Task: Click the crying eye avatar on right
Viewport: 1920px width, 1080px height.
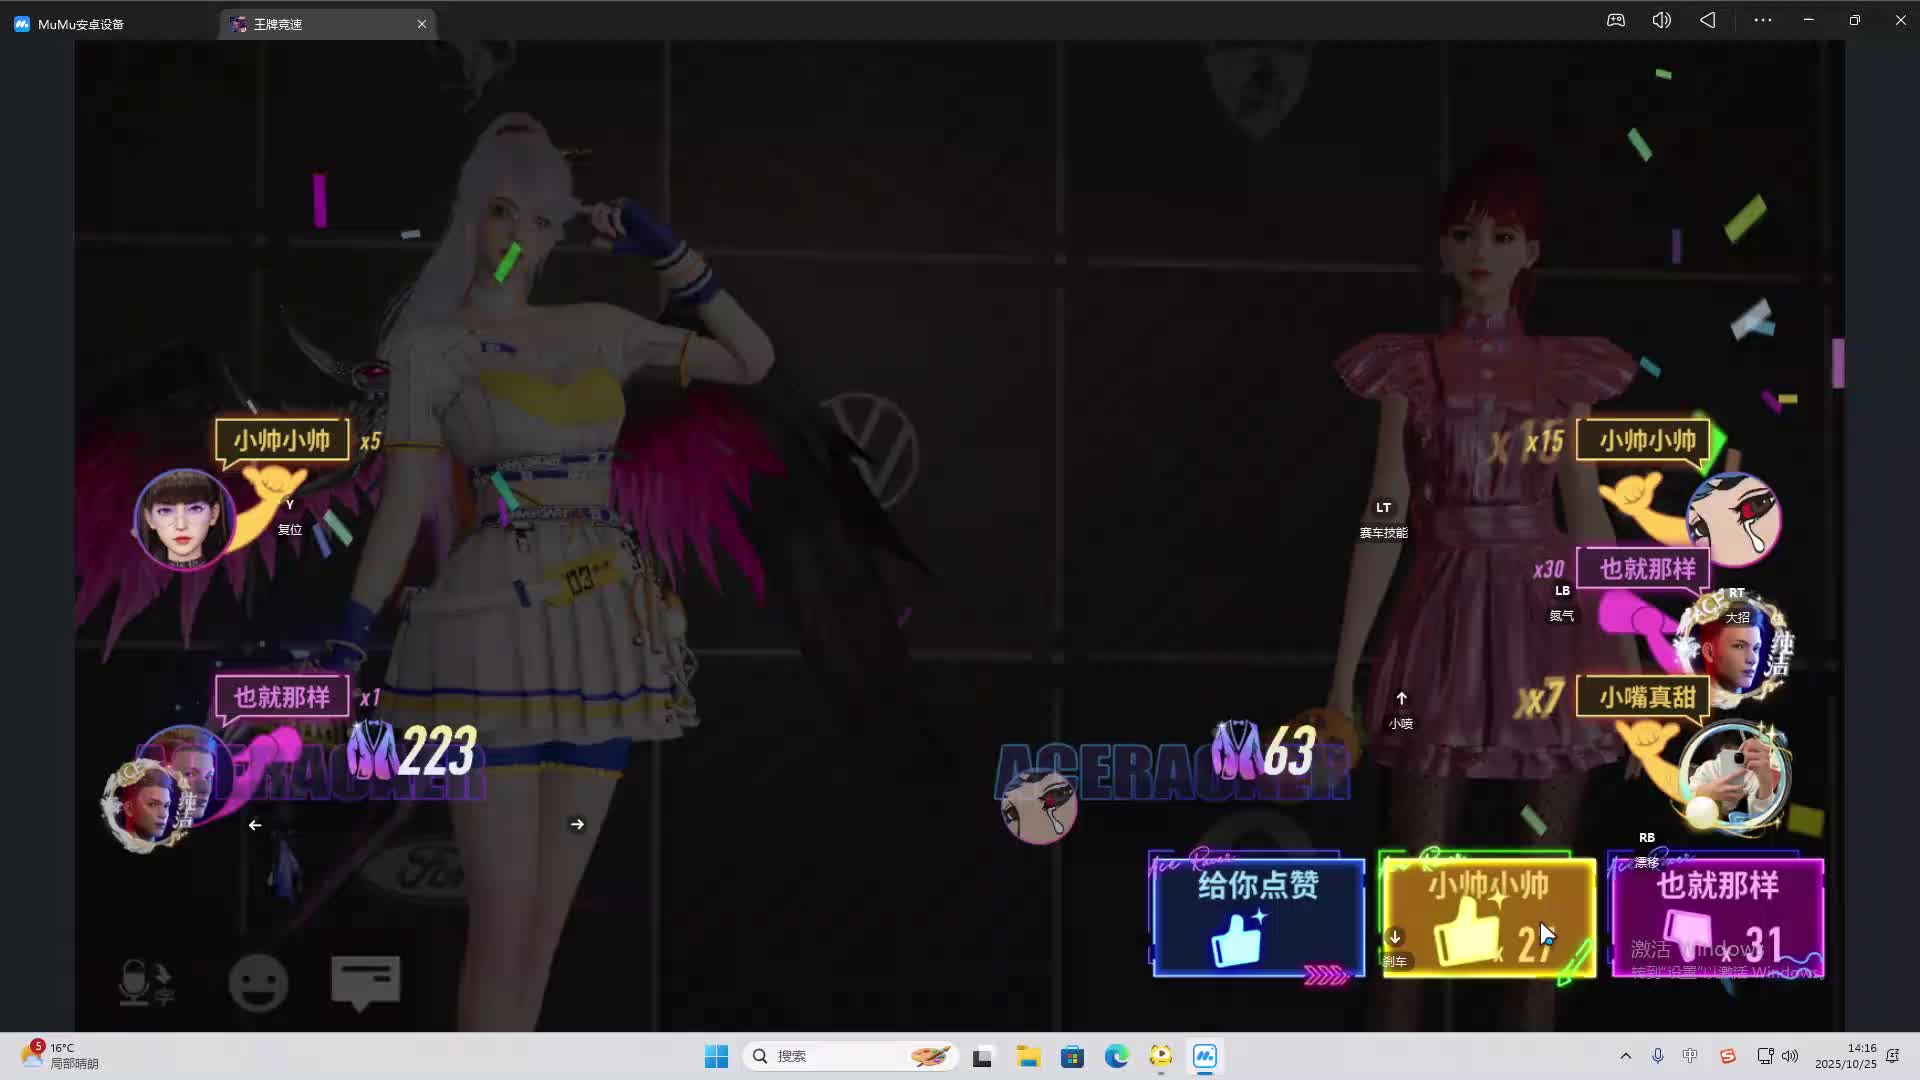Action: pos(1733,519)
